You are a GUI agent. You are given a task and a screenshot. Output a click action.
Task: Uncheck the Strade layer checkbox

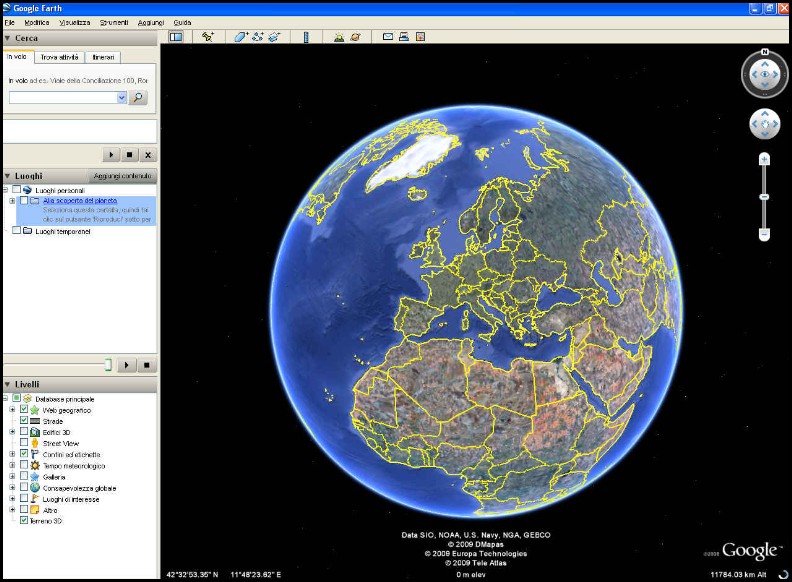[x=23, y=420]
